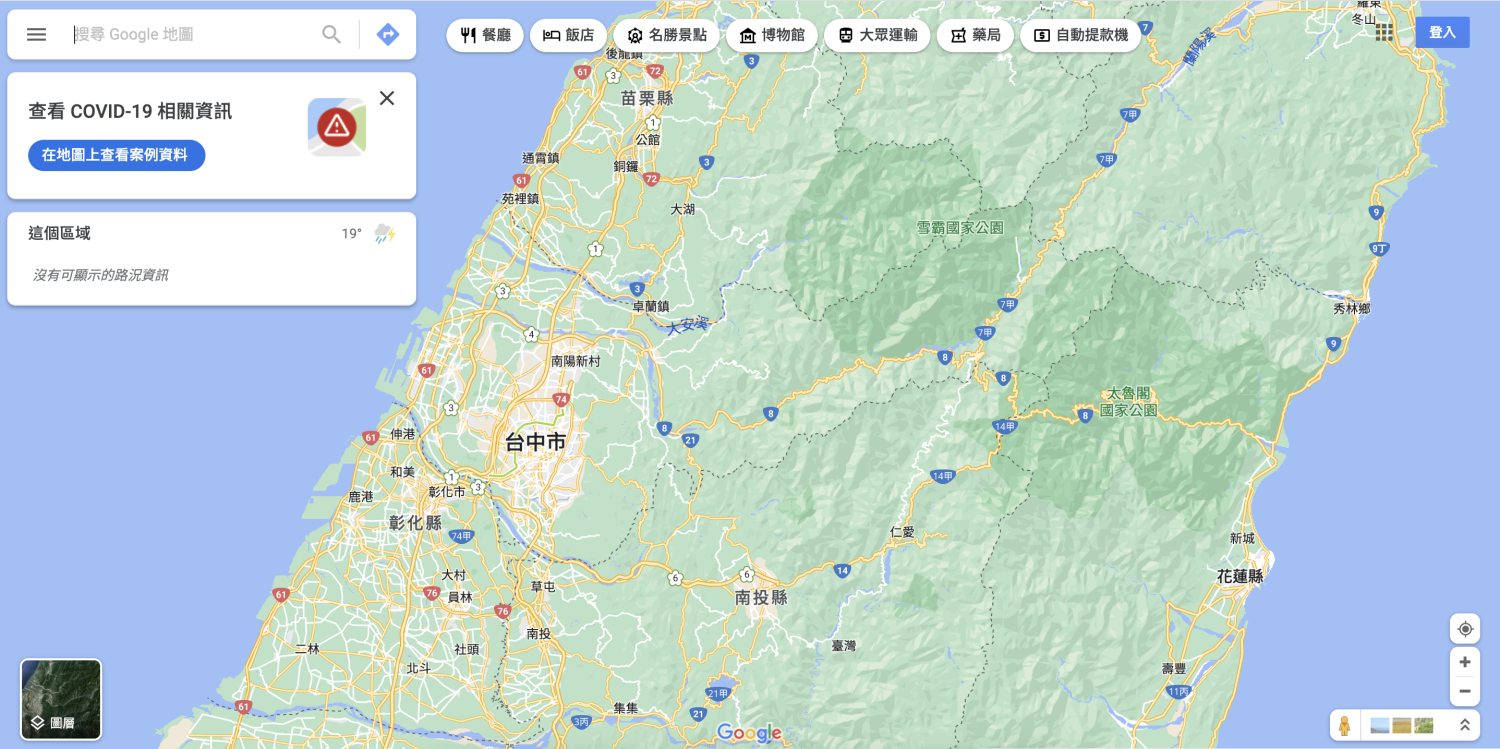Screen dimensions: 1500x749
Task: Click the 臺灣 map label
Action: tap(844, 646)
